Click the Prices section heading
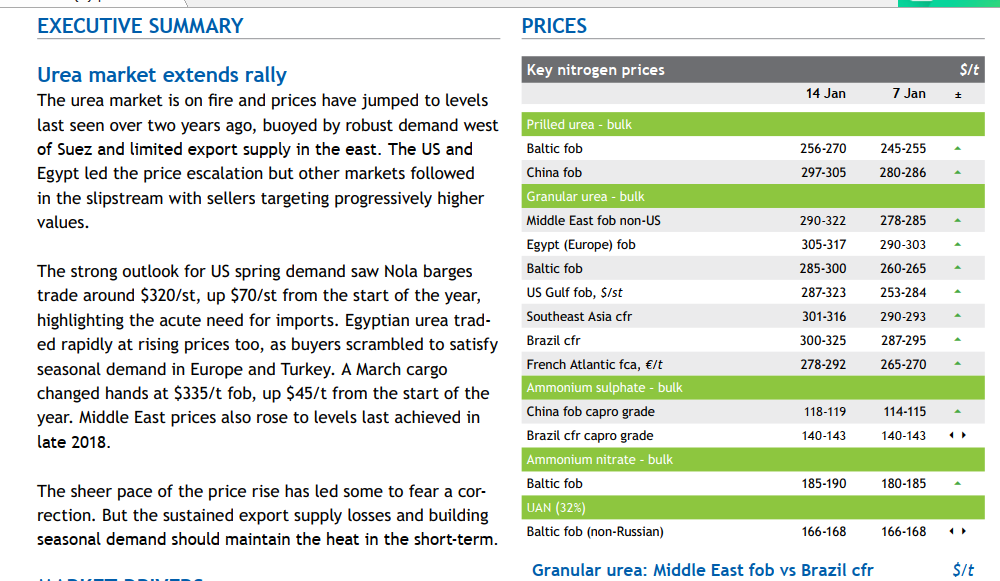 pos(554,26)
